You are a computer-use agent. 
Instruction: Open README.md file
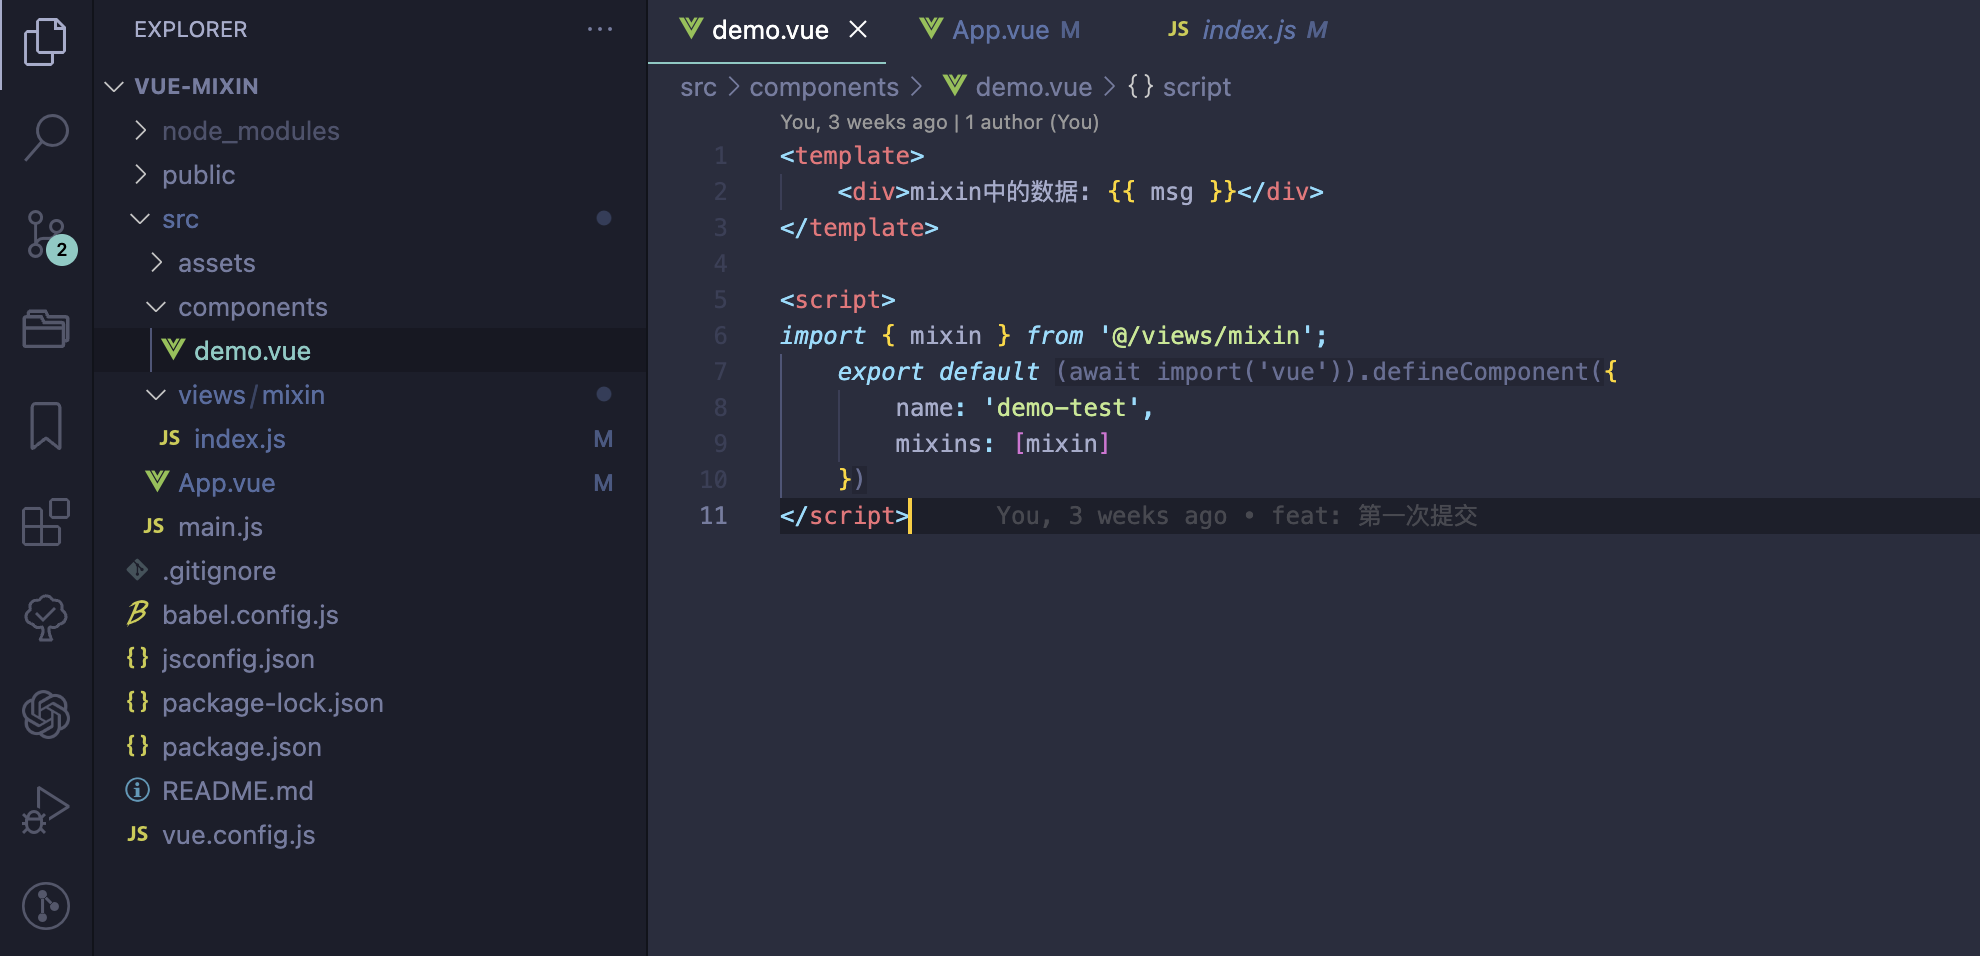click(x=370, y=791)
